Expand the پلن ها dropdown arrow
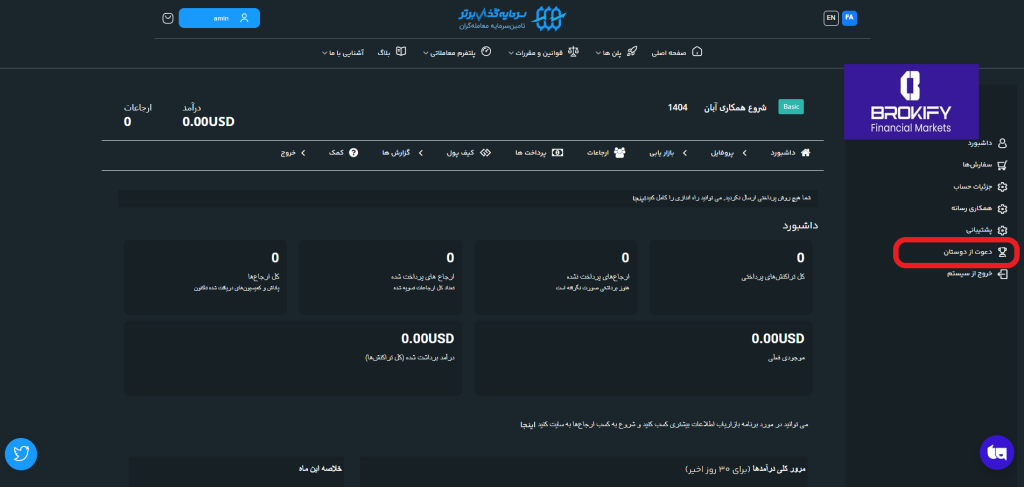Viewport: 1024px width, 487px height. pyautogui.click(x=598, y=54)
